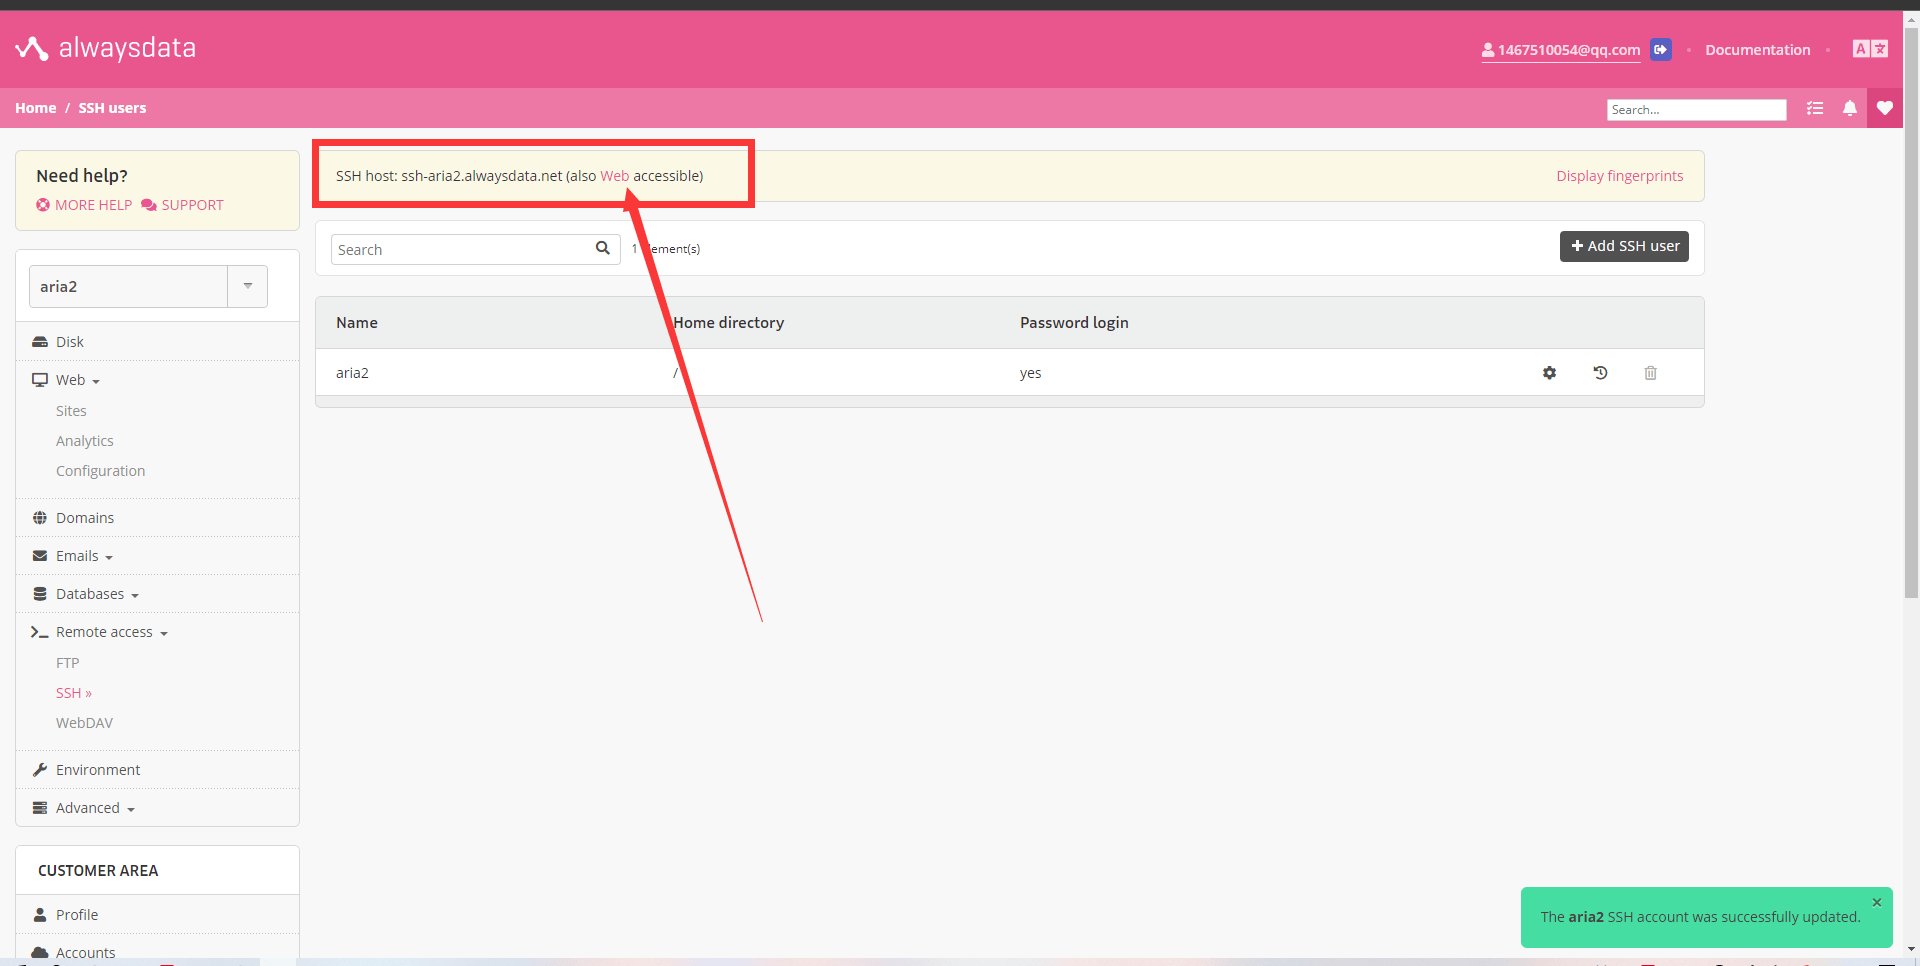Image resolution: width=1920 pixels, height=966 pixels.
Task: Delete aria2 SSH user with trash icon
Action: pyautogui.click(x=1650, y=373)
